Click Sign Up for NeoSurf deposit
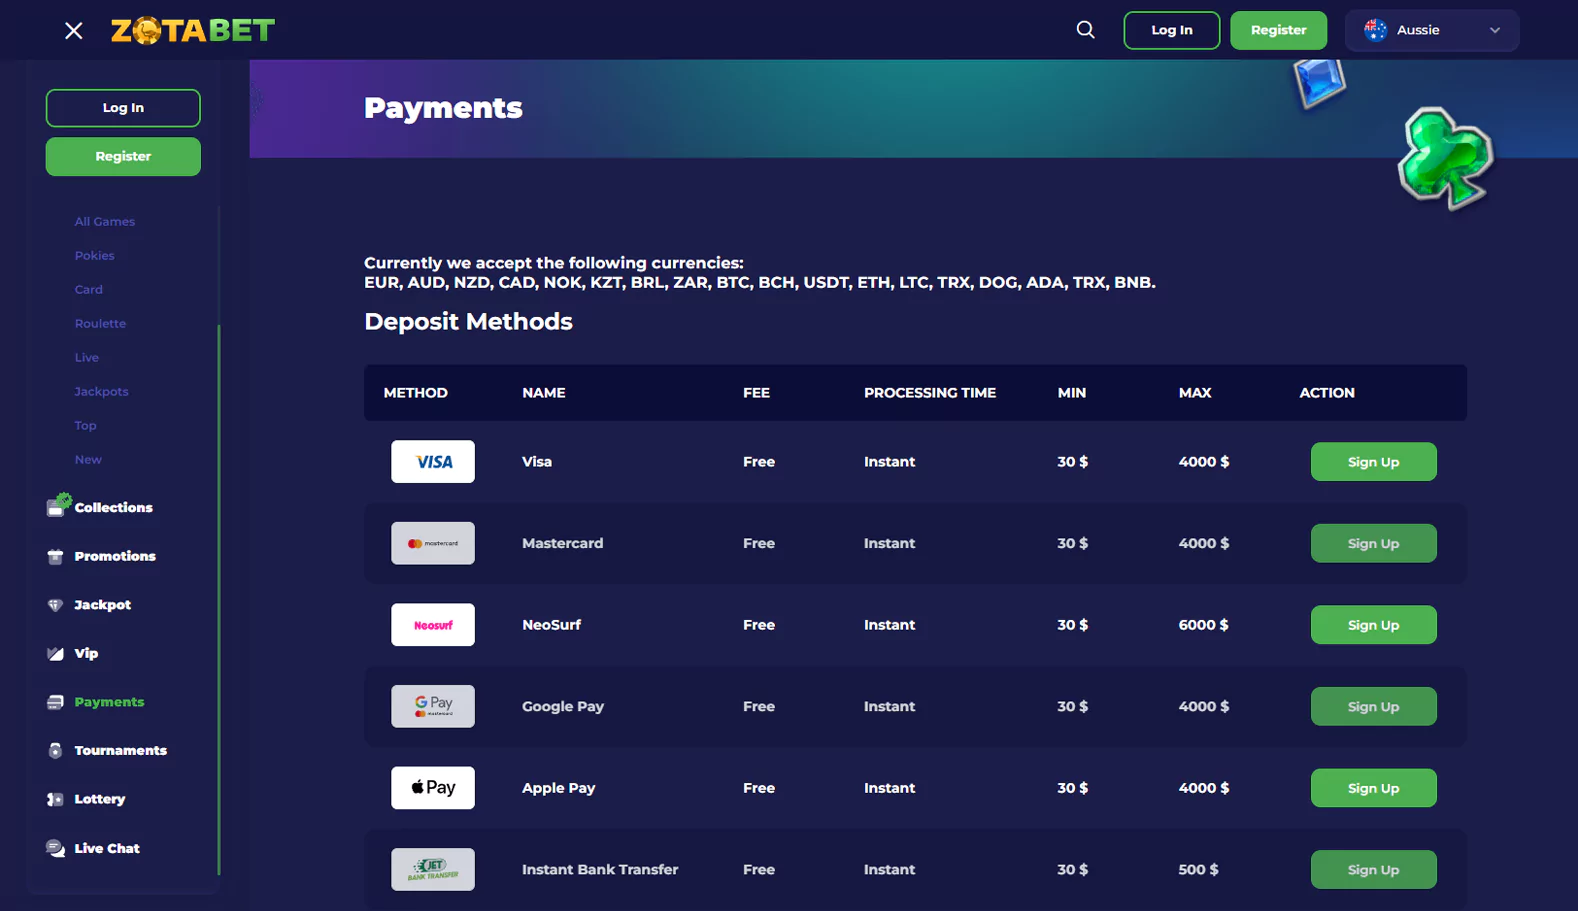Viewport: 1578px width, 911px height. point(1373,625)
